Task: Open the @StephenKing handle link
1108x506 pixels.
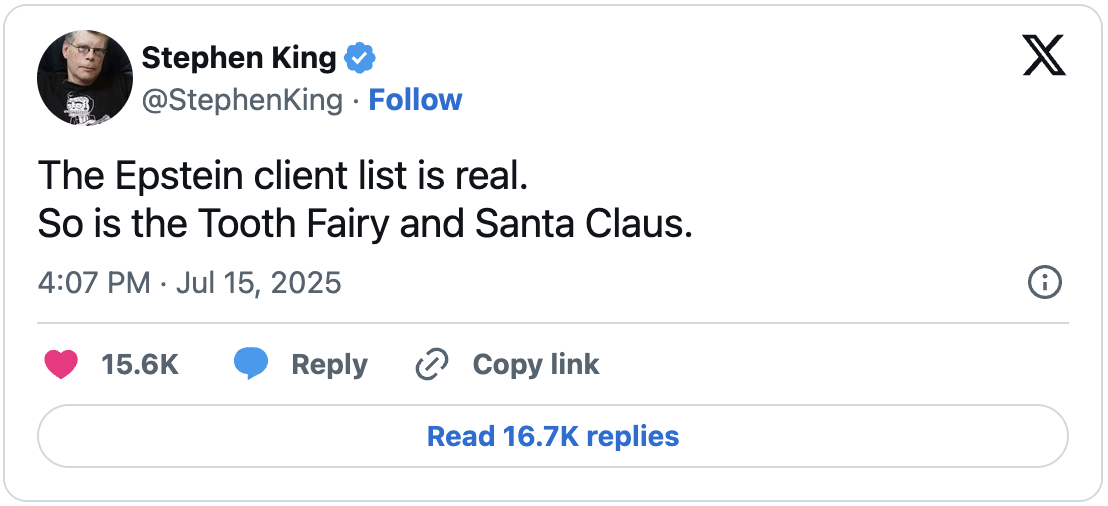Action: point(242,100)
